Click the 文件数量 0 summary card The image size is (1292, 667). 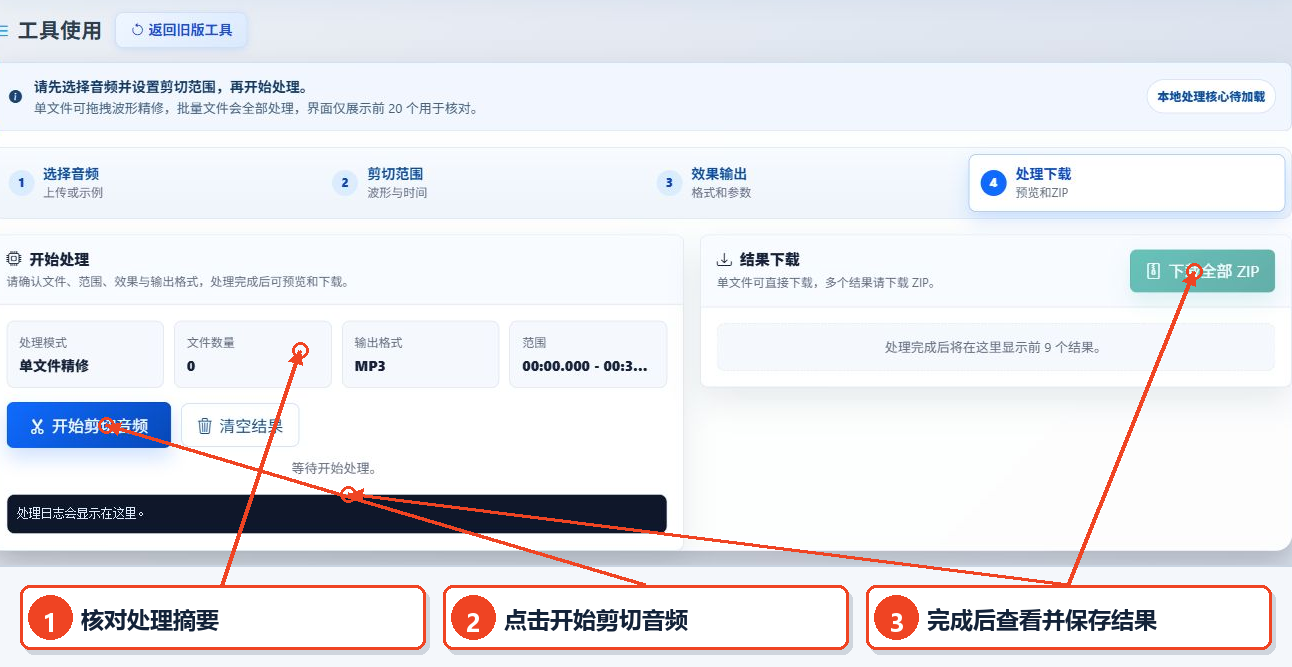point(253,354)
